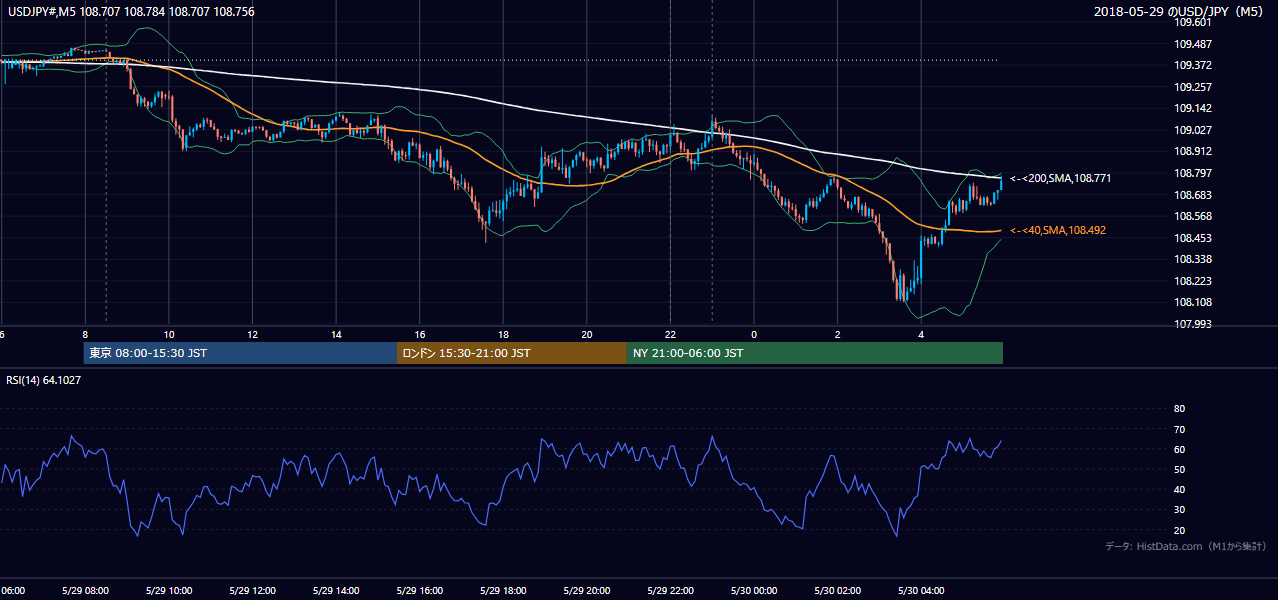The height and width of the screenshot is (600, 1278).
Task: Click the 108.453 price axis label
Action: (1192, 238)
